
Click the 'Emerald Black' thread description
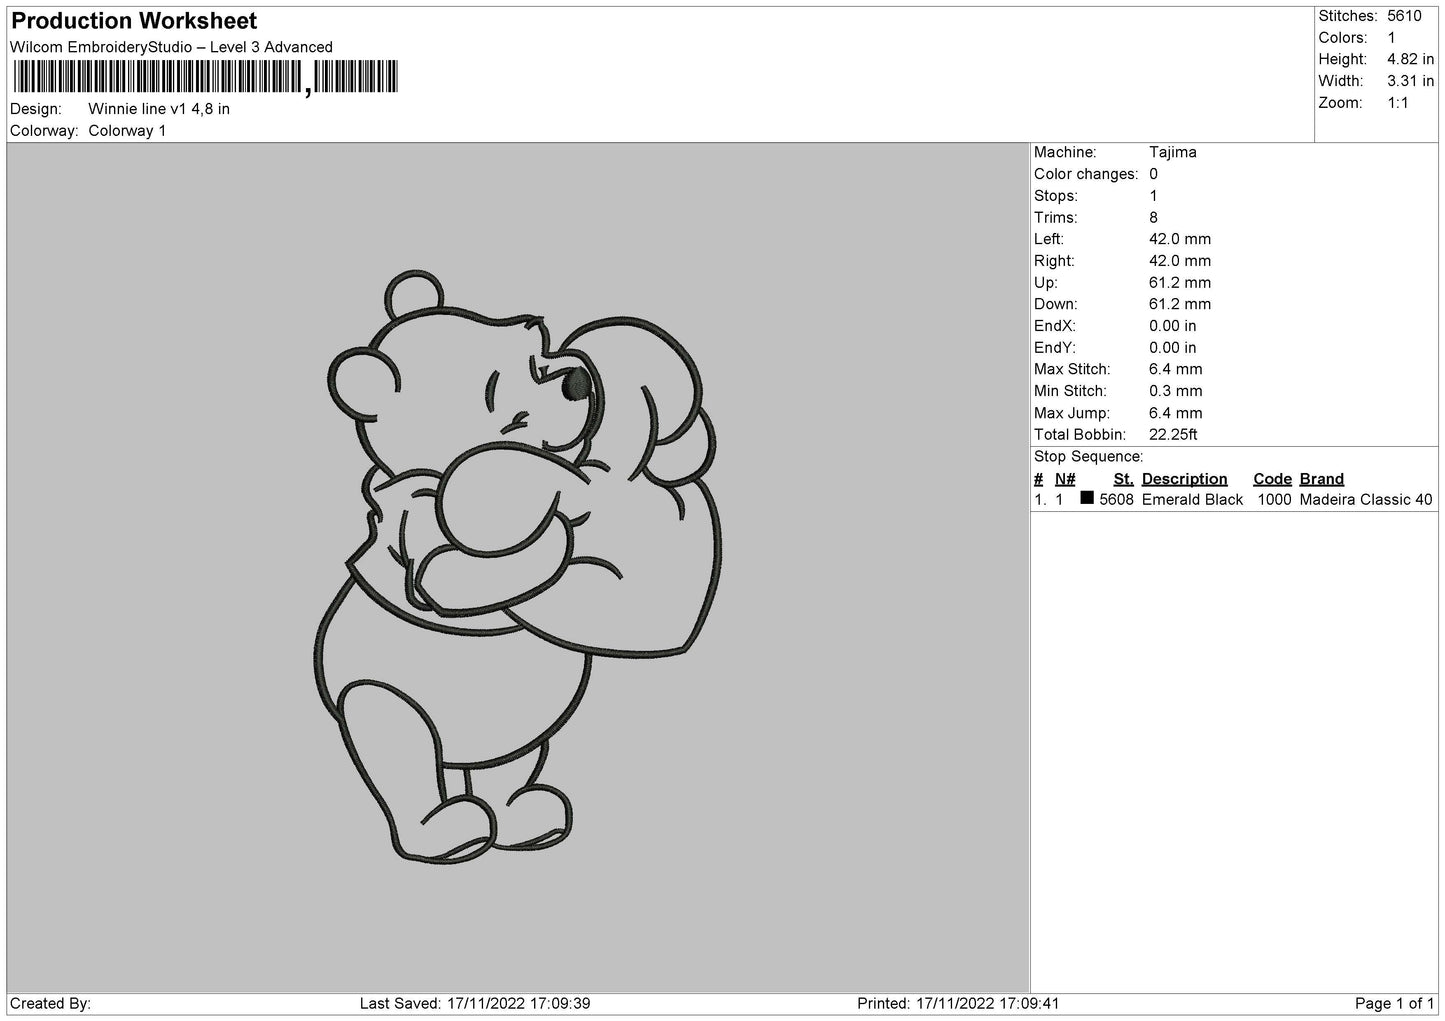click(x=1192, y=500)
